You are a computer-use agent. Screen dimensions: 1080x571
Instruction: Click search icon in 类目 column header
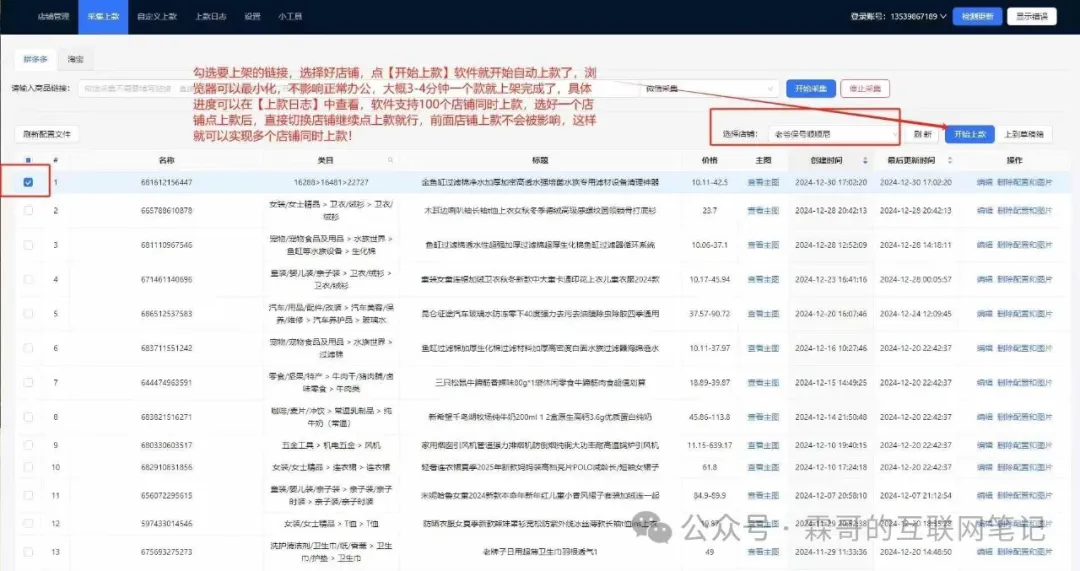[x=391, y=160]
